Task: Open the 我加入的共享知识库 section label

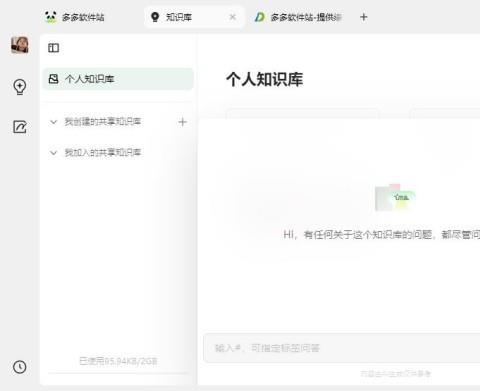Action: (x=103, y=152)
